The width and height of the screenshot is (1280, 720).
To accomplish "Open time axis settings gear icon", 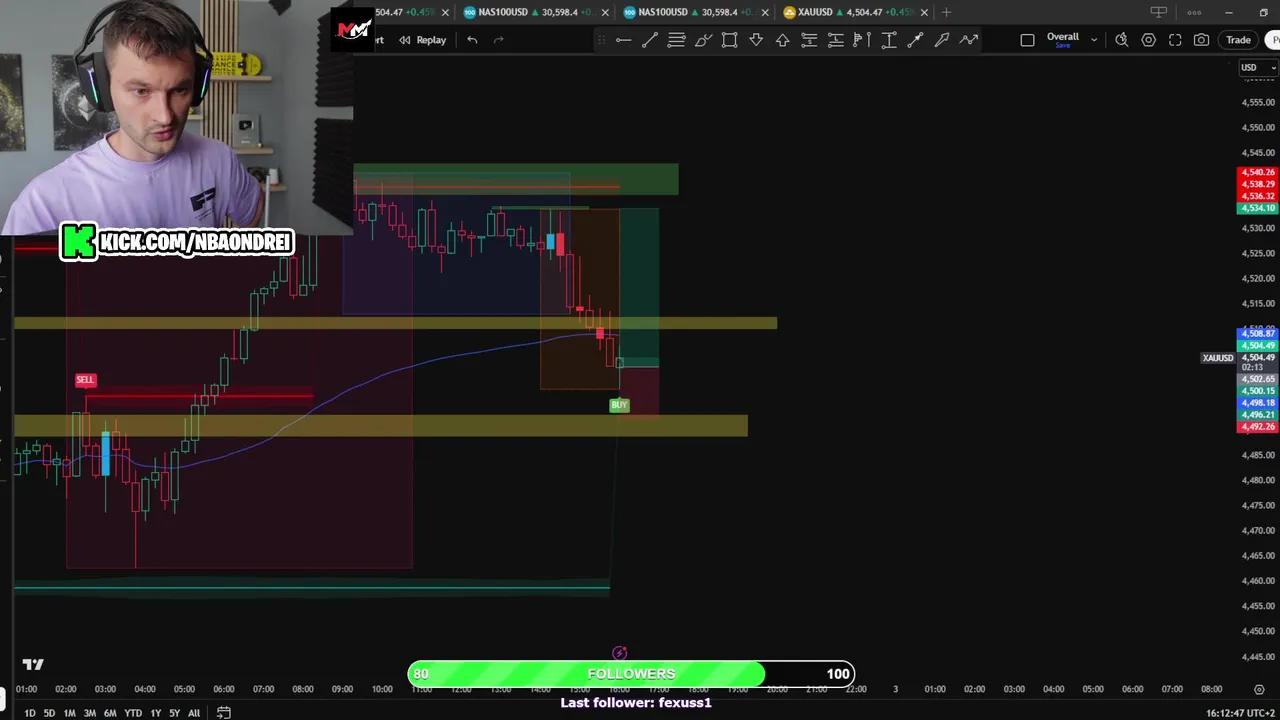I will coord(1258,689).
